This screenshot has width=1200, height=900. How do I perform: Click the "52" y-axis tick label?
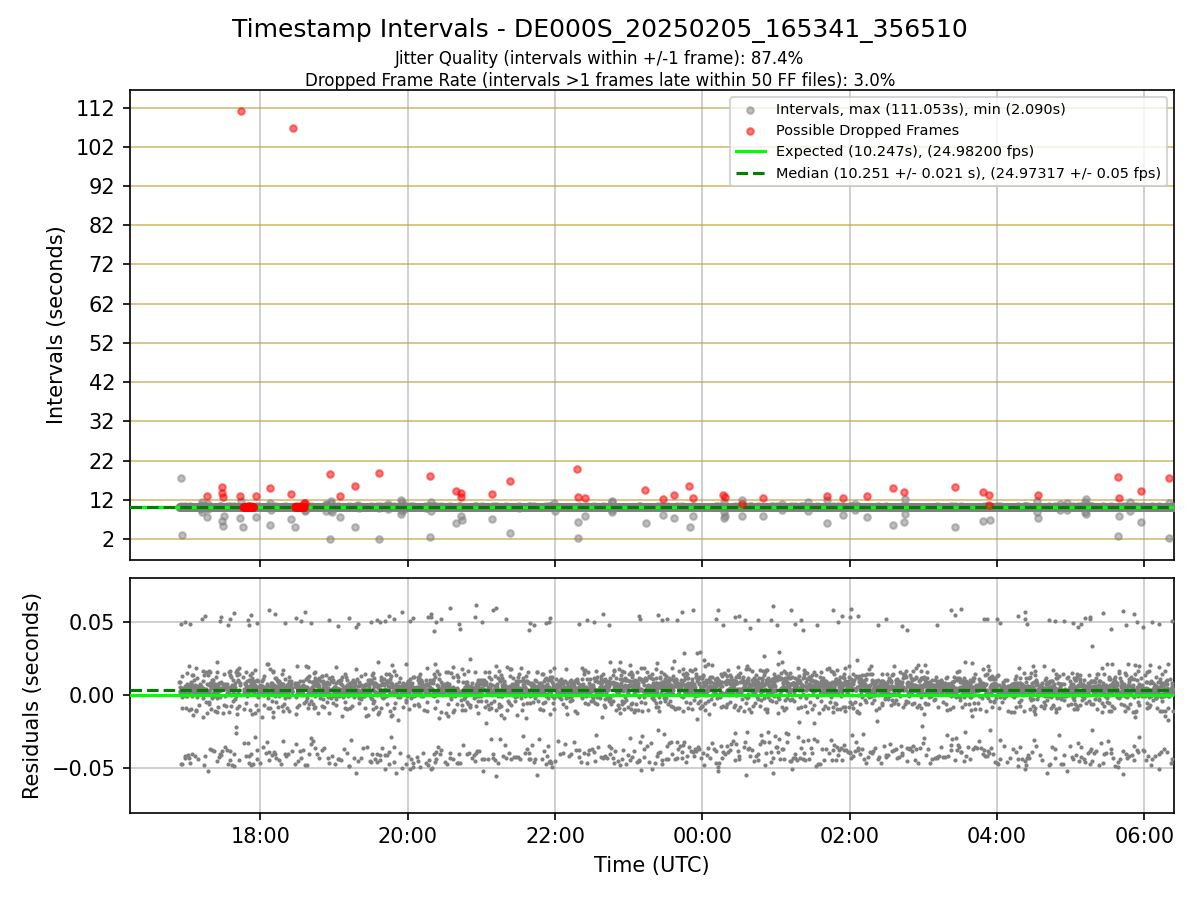click(x=103, y=343)
